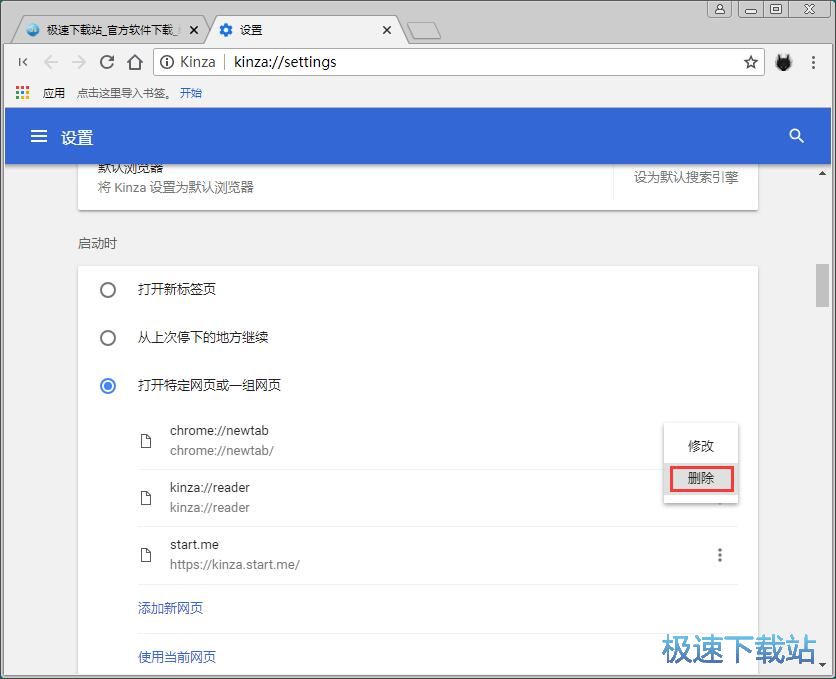The width and height of the screenshot is (836, 679).
Task: Switch to the 极速下载站 tab
Action: click(109, 30)
